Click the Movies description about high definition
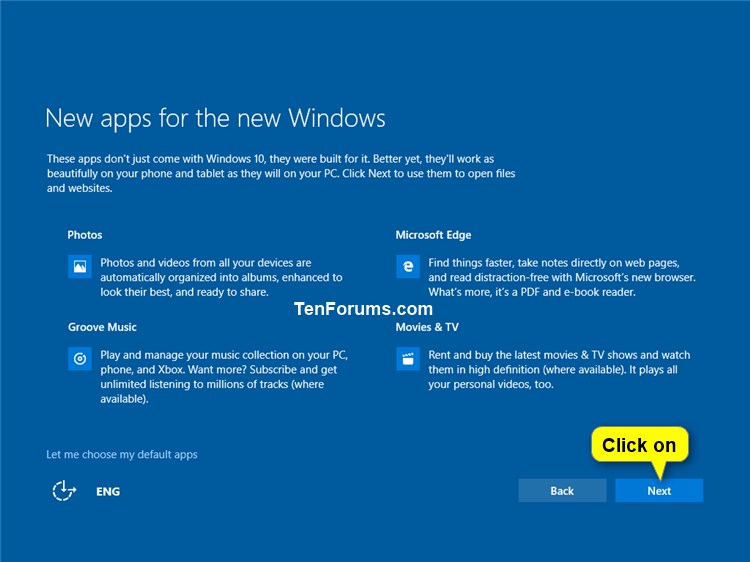Image resolution: width=750 pixels, height=562 pixels. [x=559, y=370]
